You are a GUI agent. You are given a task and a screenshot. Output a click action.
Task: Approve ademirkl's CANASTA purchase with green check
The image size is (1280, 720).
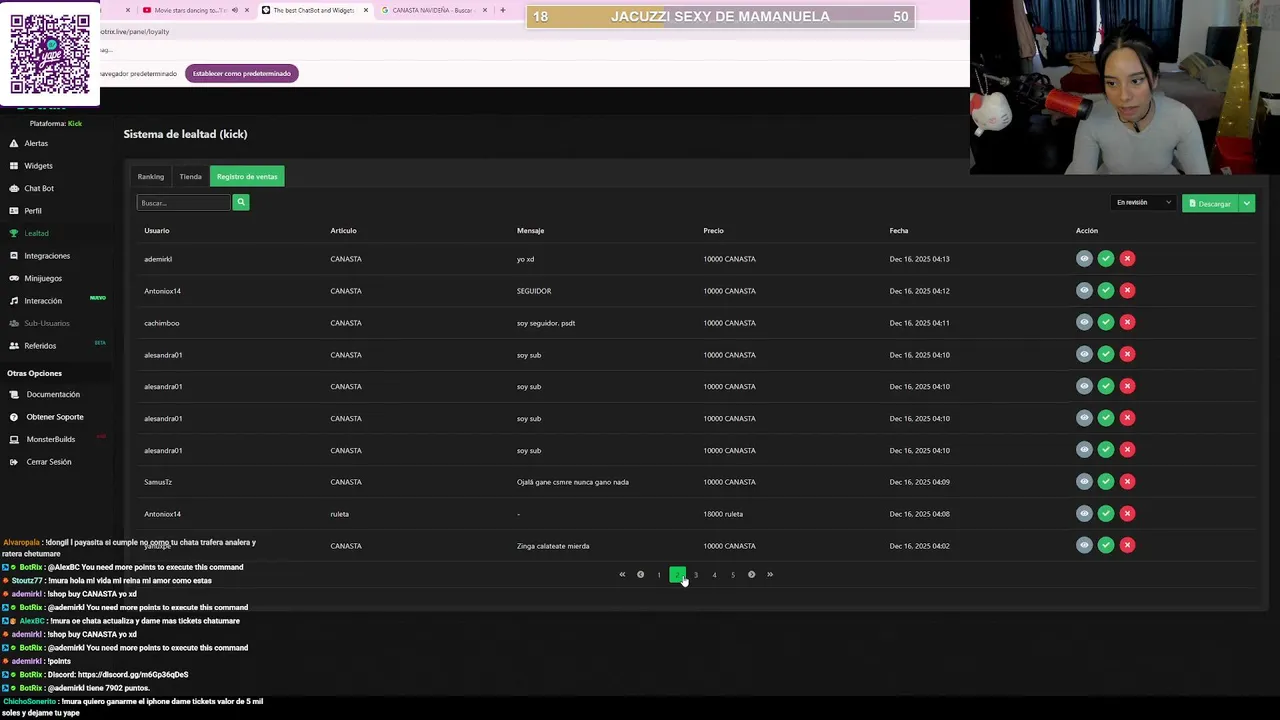(x=1105, y=259)
